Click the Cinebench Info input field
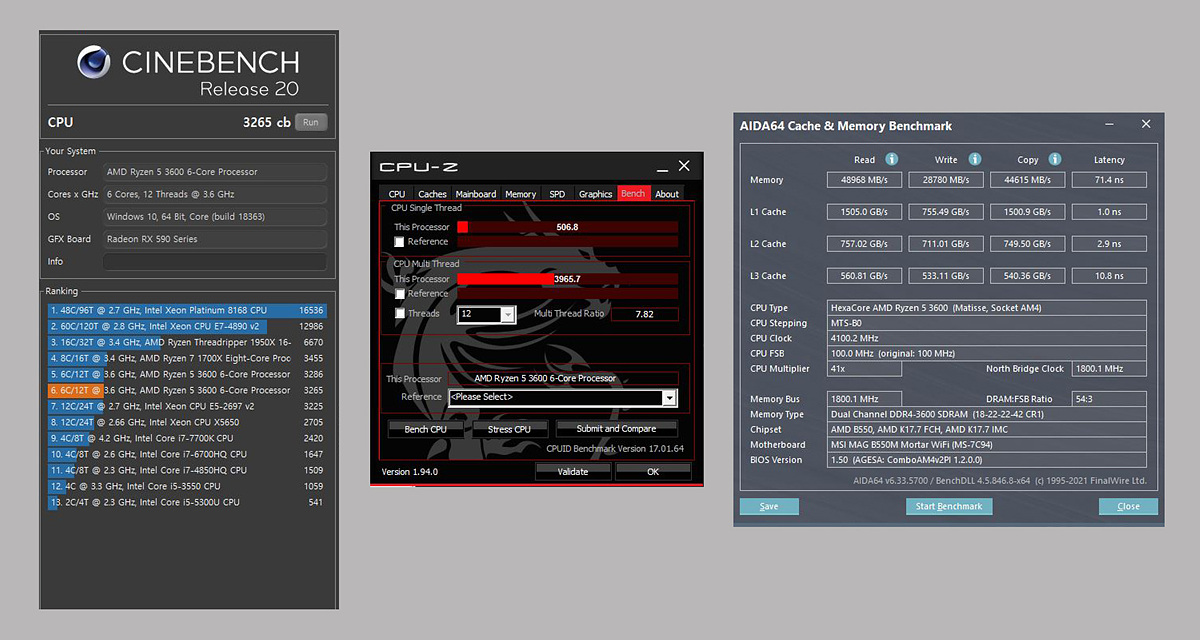Image resolution: width=1200 pixels, height=640 pixels. pyautogui.click(x=215, y=262)
